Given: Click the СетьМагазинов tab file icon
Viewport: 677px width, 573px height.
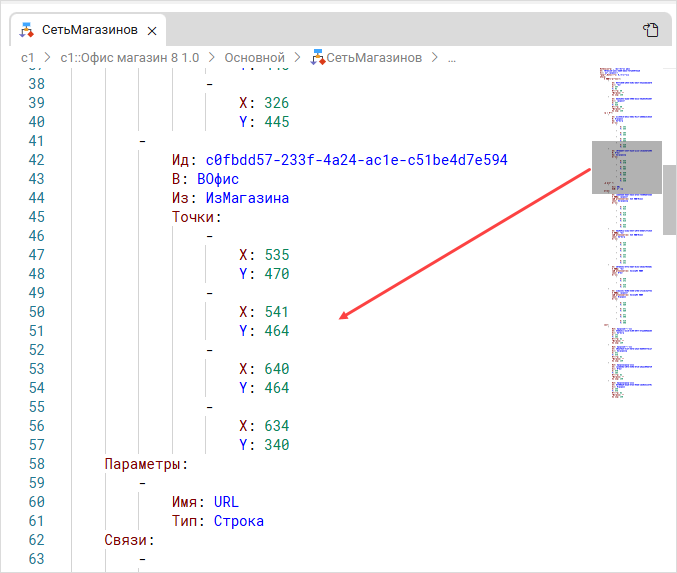Looking at the screenshot, I should tap(27, 30).
